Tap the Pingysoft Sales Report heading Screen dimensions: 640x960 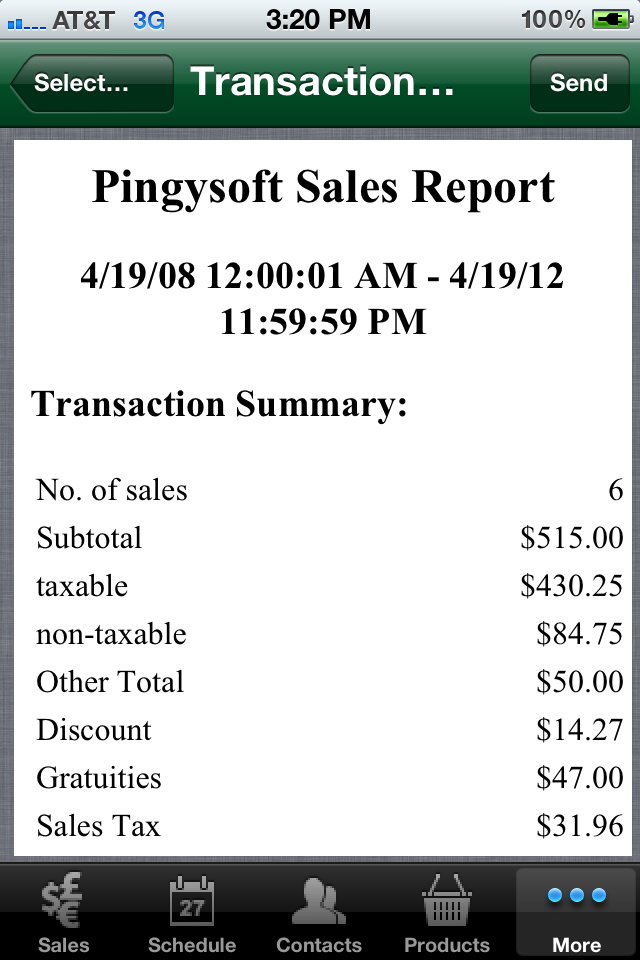[323, 186]
